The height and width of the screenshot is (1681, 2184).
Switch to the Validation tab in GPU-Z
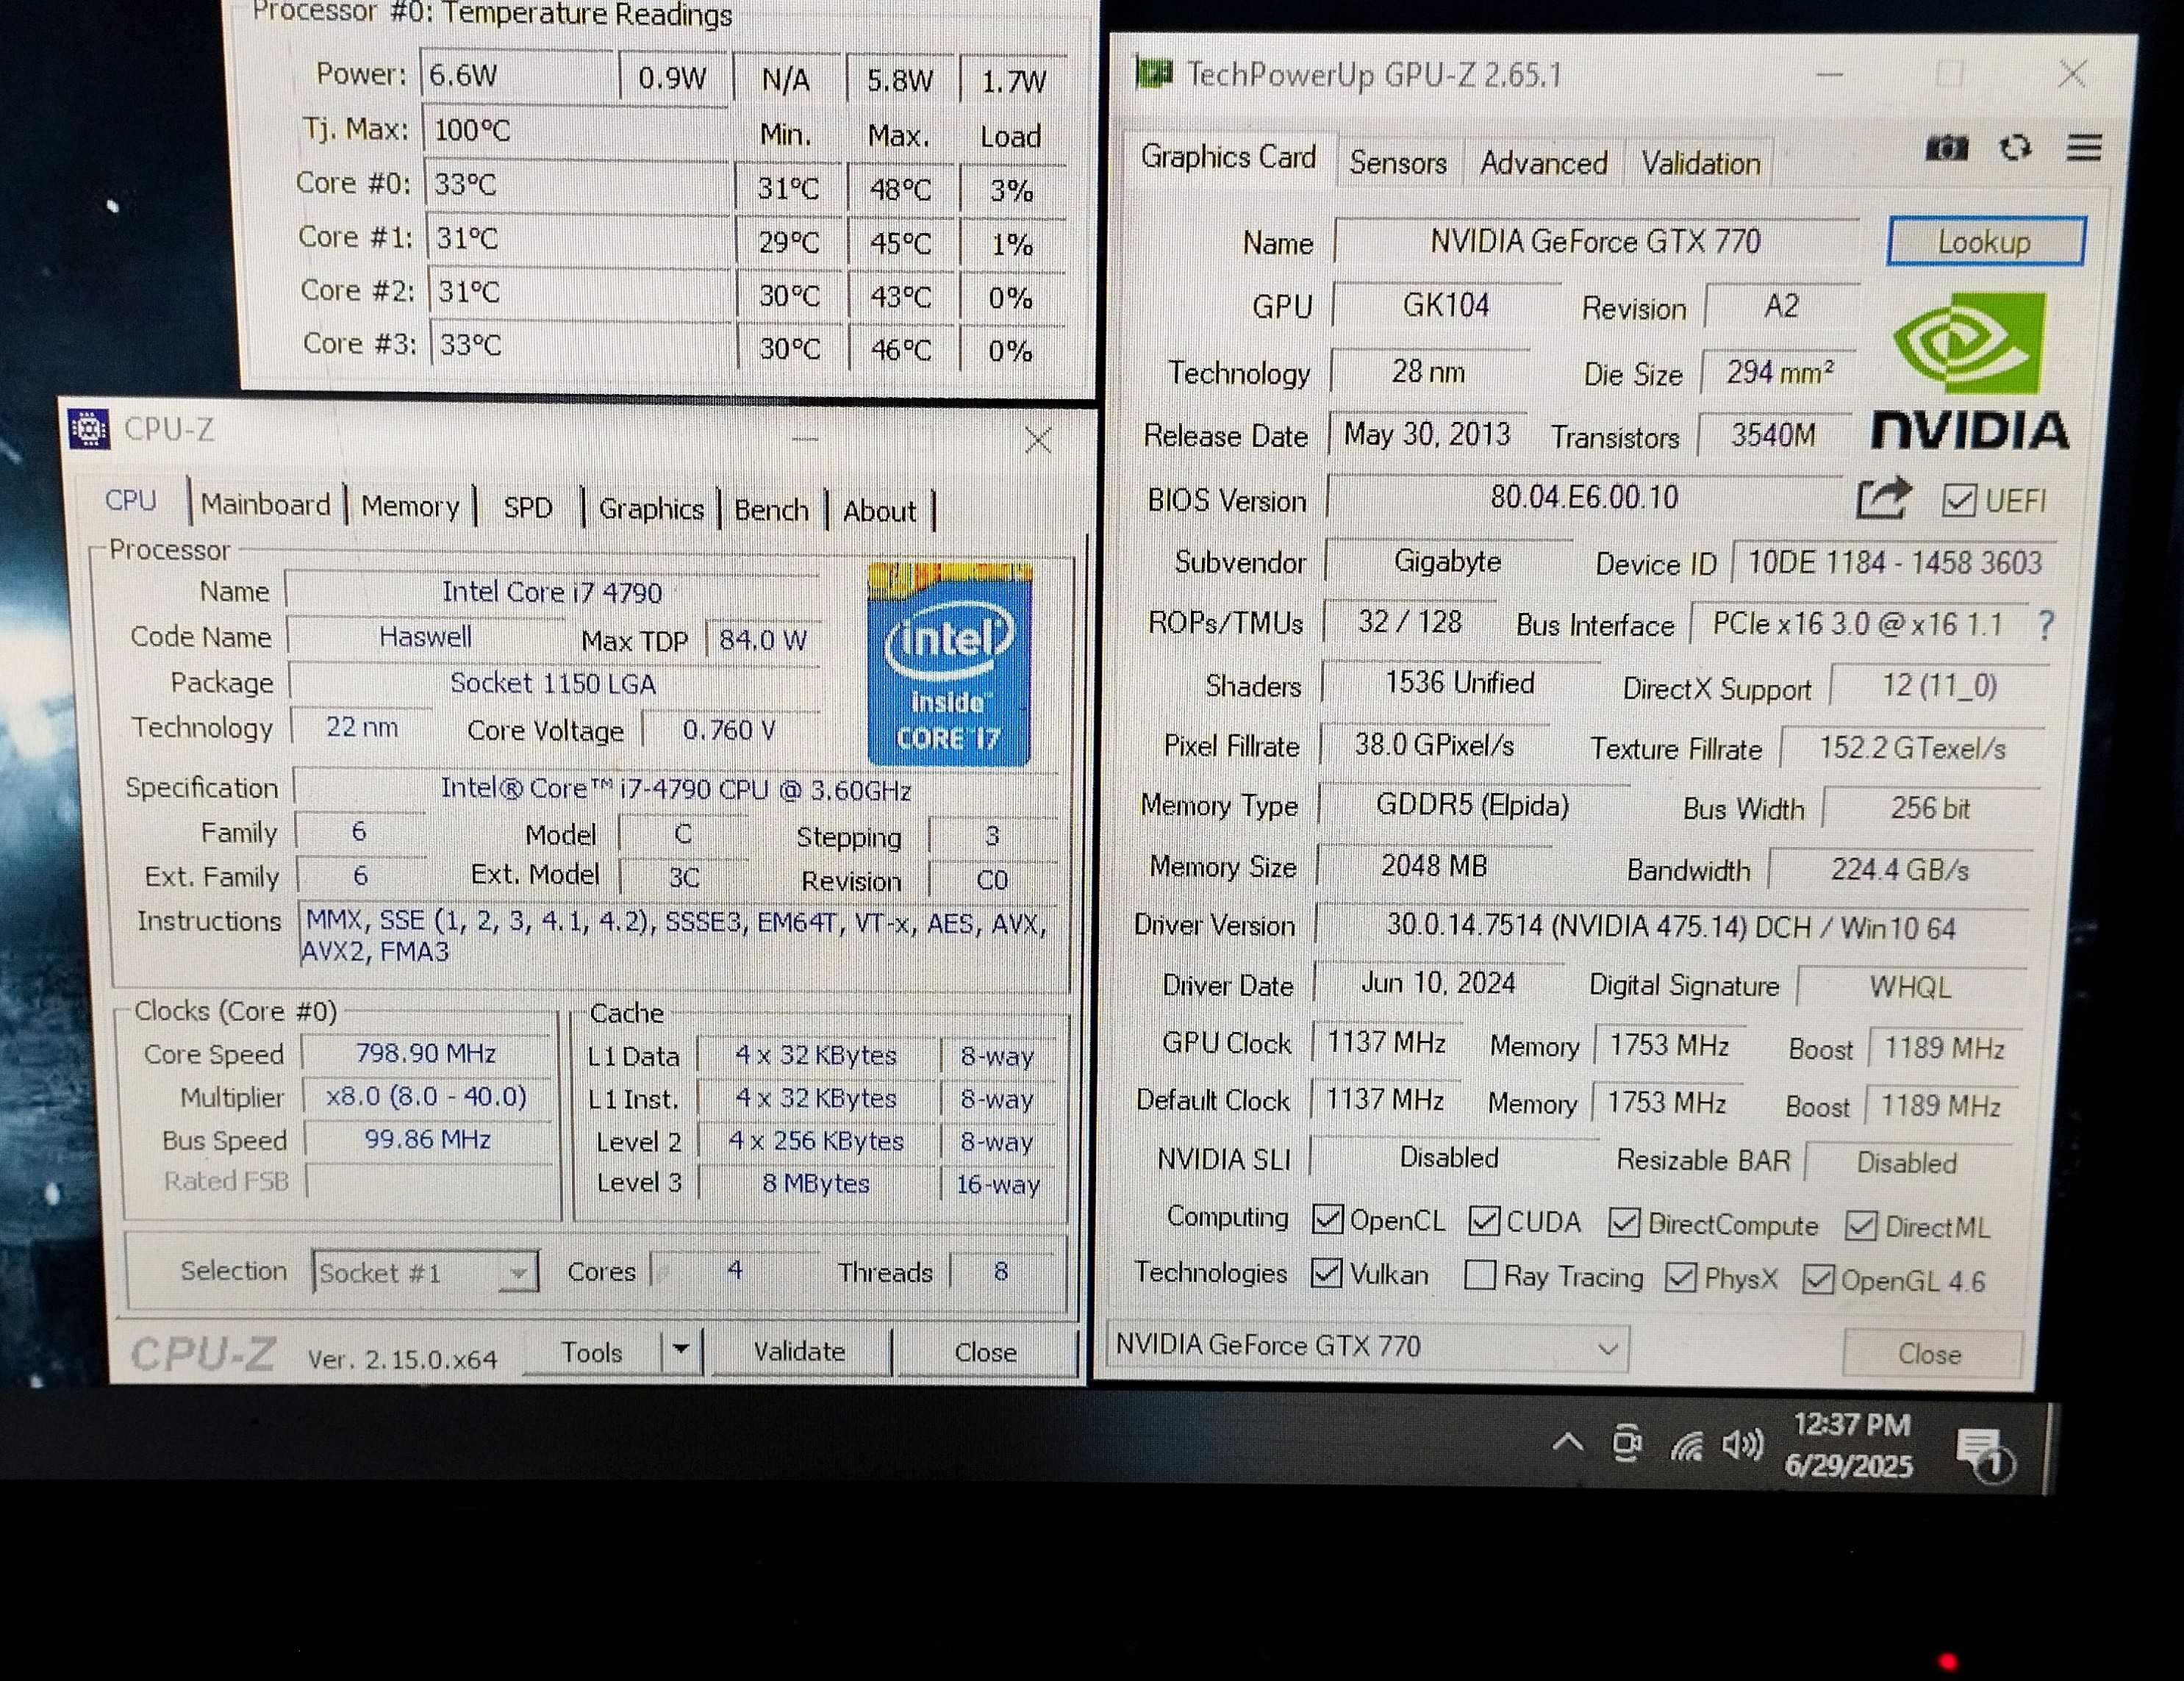[x=1700, y=163]
